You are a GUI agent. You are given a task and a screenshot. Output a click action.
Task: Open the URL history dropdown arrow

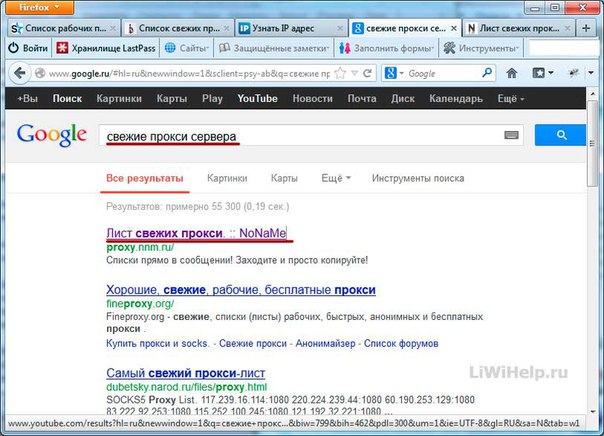coord(354,73)
